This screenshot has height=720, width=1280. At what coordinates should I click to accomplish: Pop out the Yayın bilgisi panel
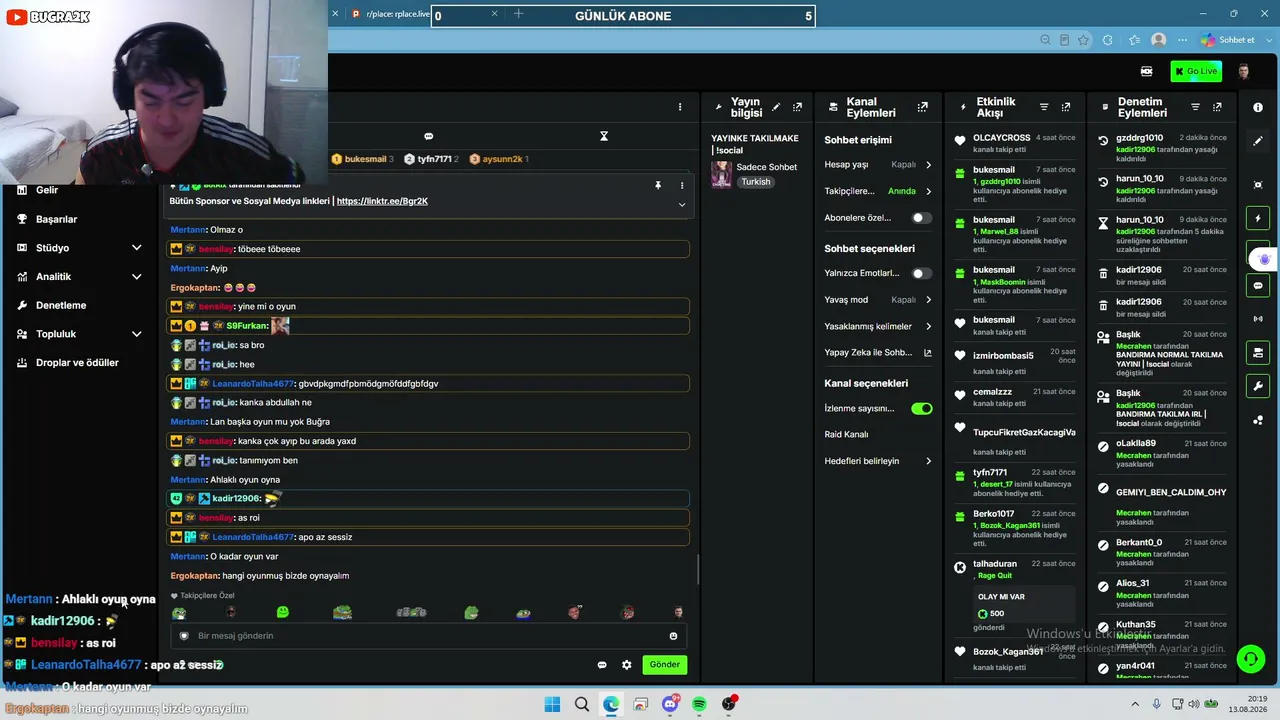(797, 107)
